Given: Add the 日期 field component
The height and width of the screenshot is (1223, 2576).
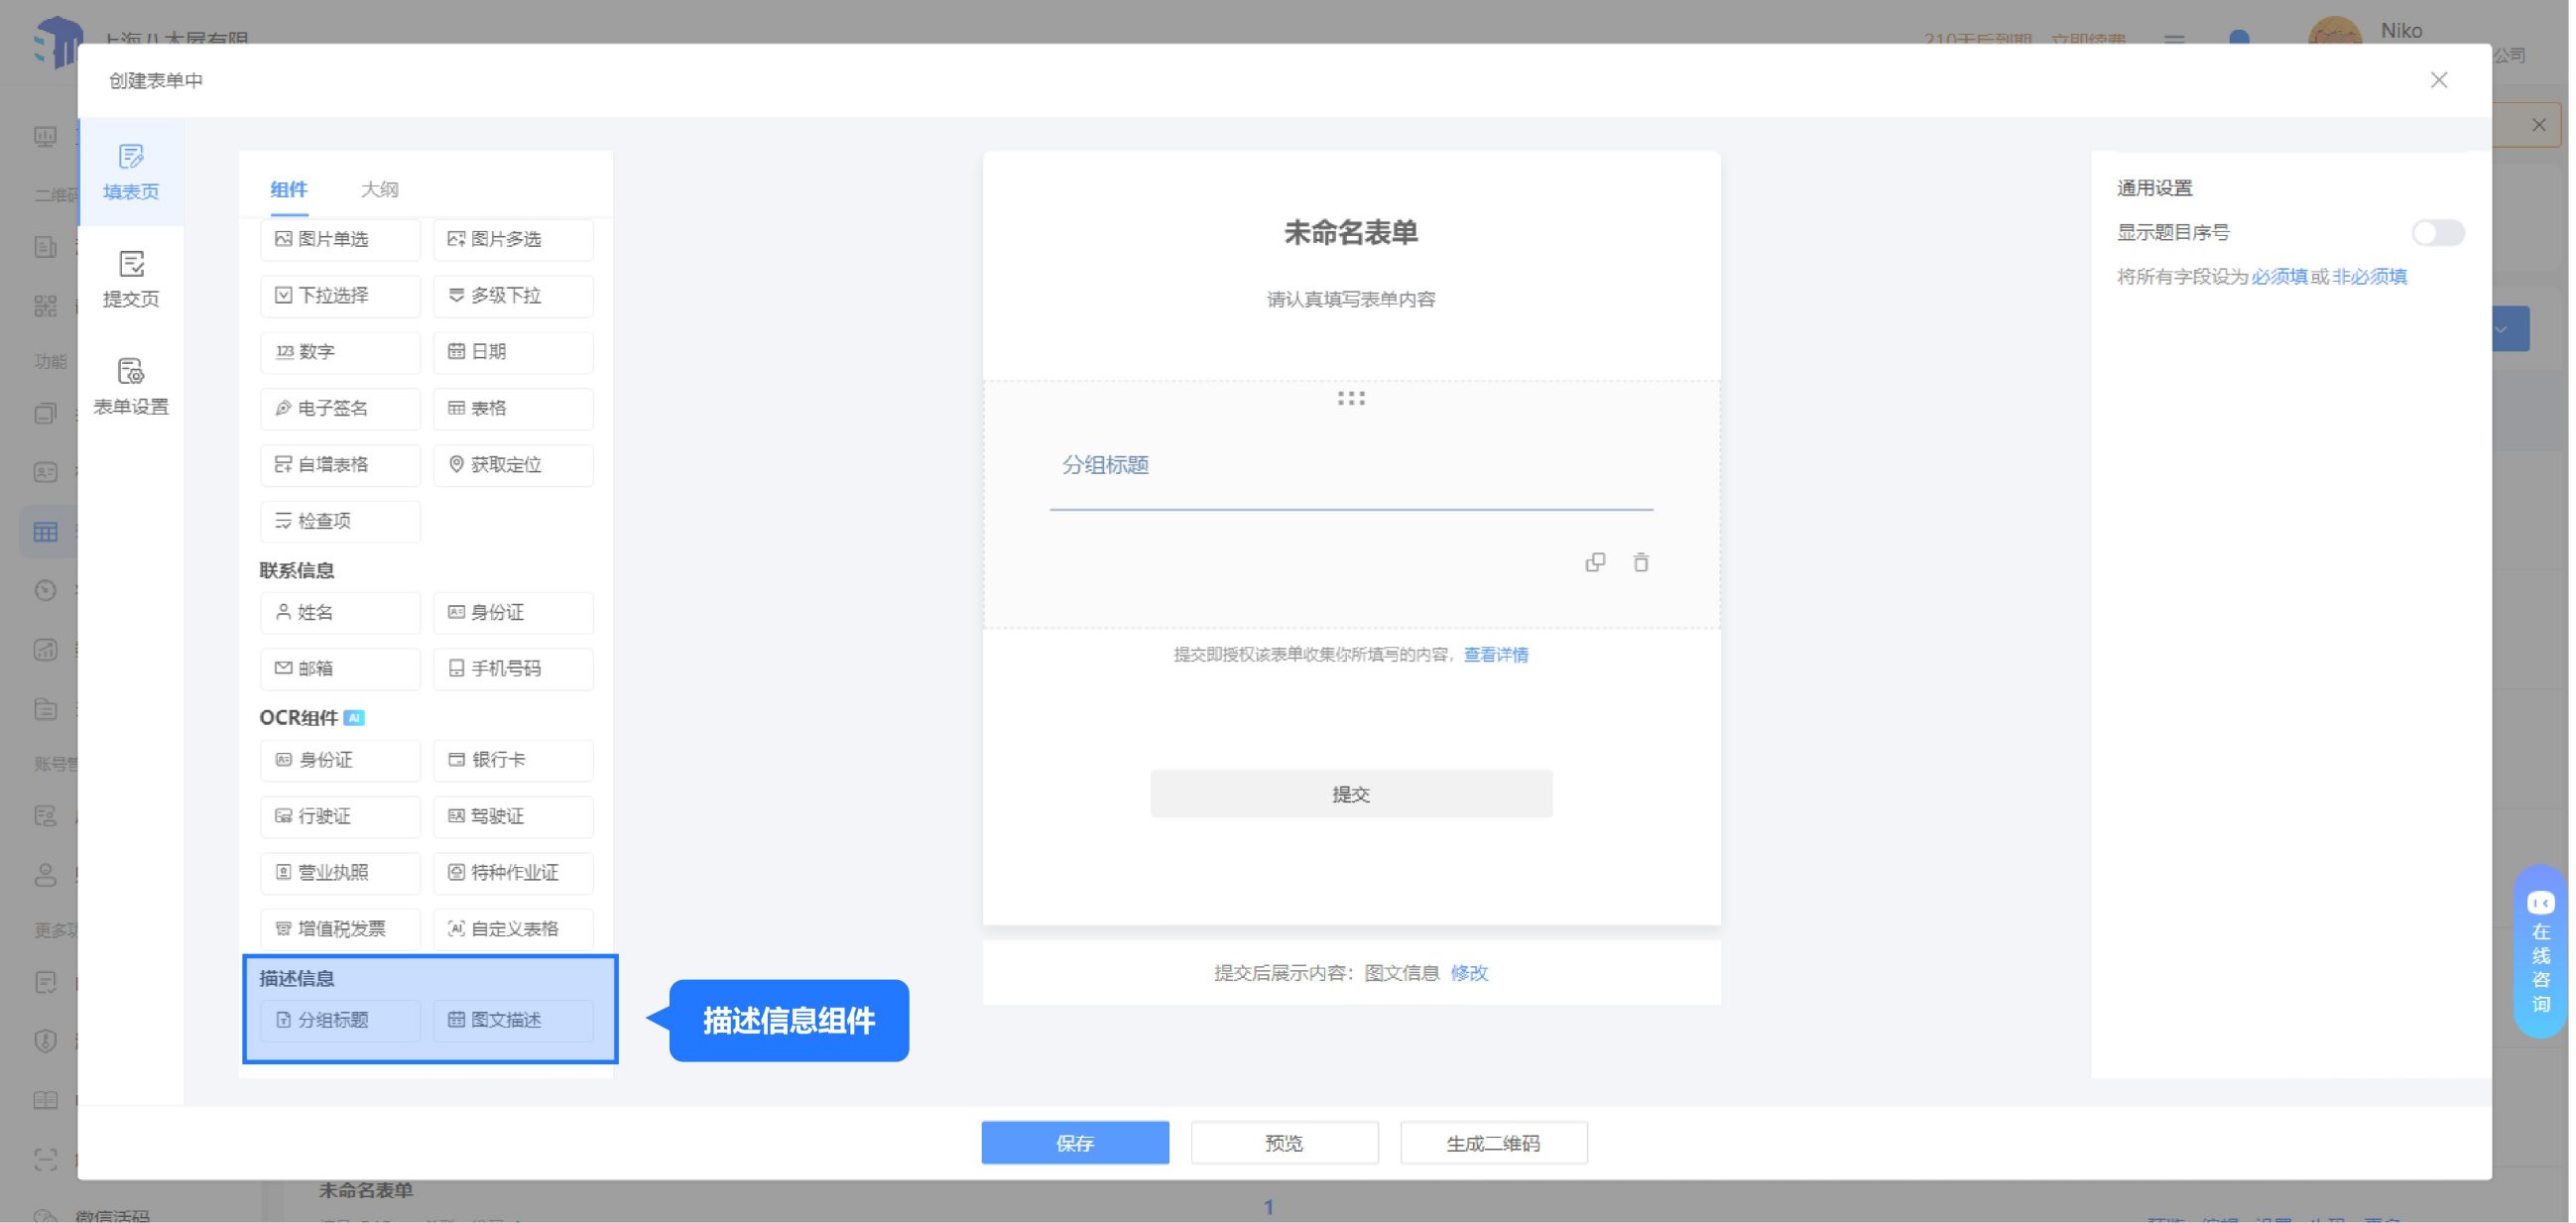Looking at the screenshot, I should pos(514,351).
